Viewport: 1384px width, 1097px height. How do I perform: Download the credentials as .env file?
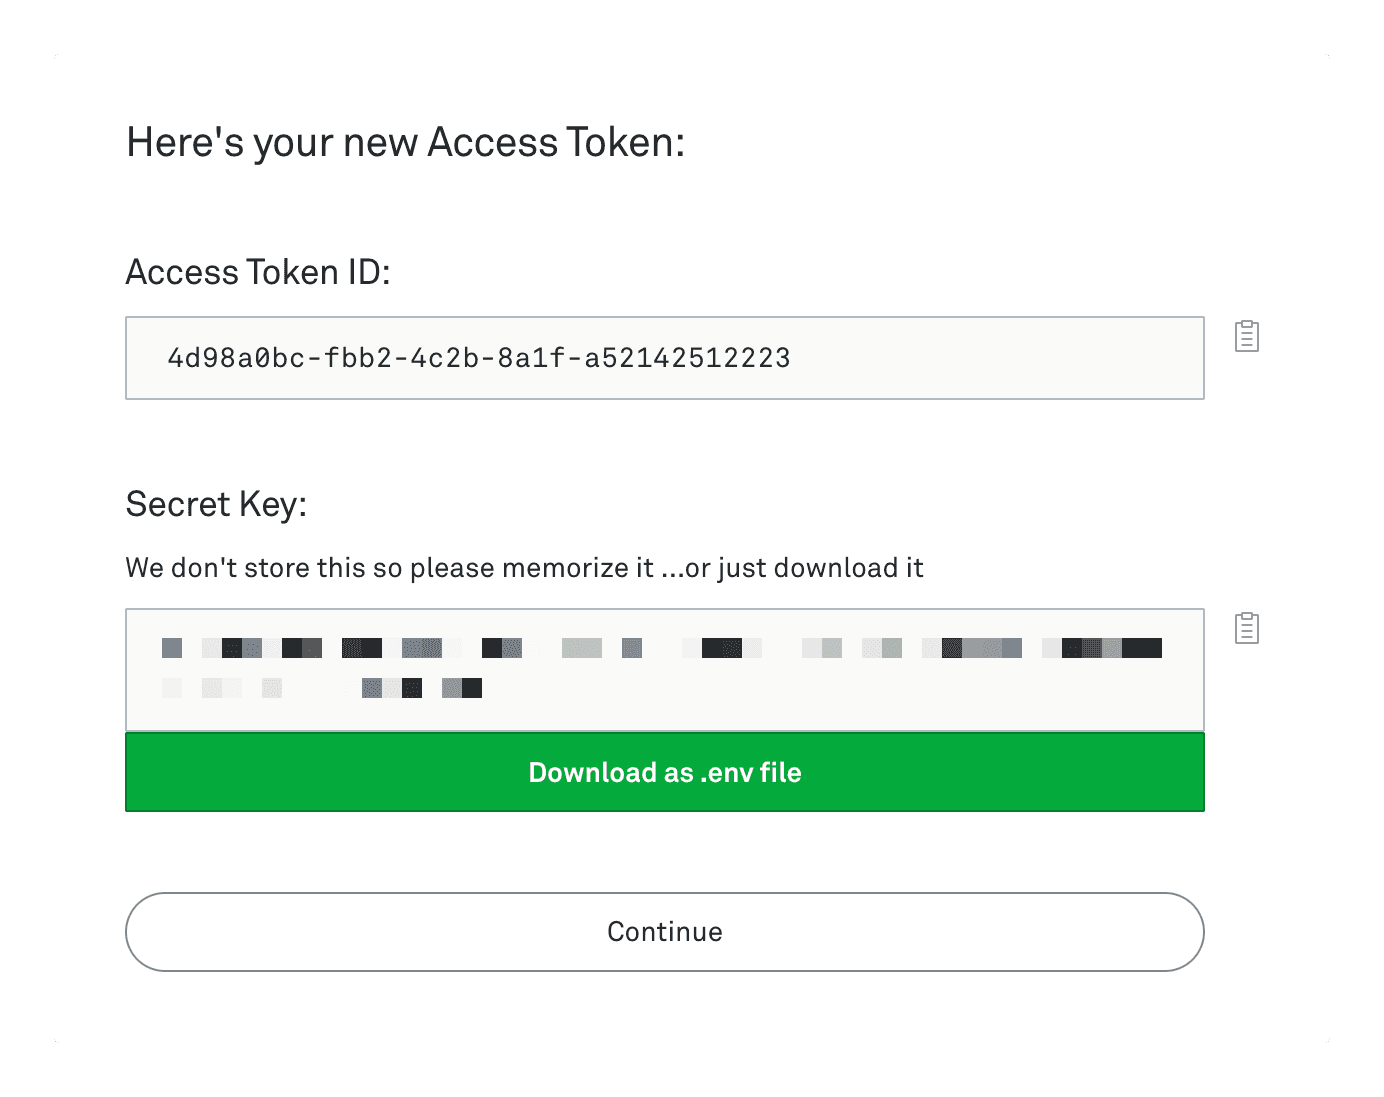[x=664, y=772]
